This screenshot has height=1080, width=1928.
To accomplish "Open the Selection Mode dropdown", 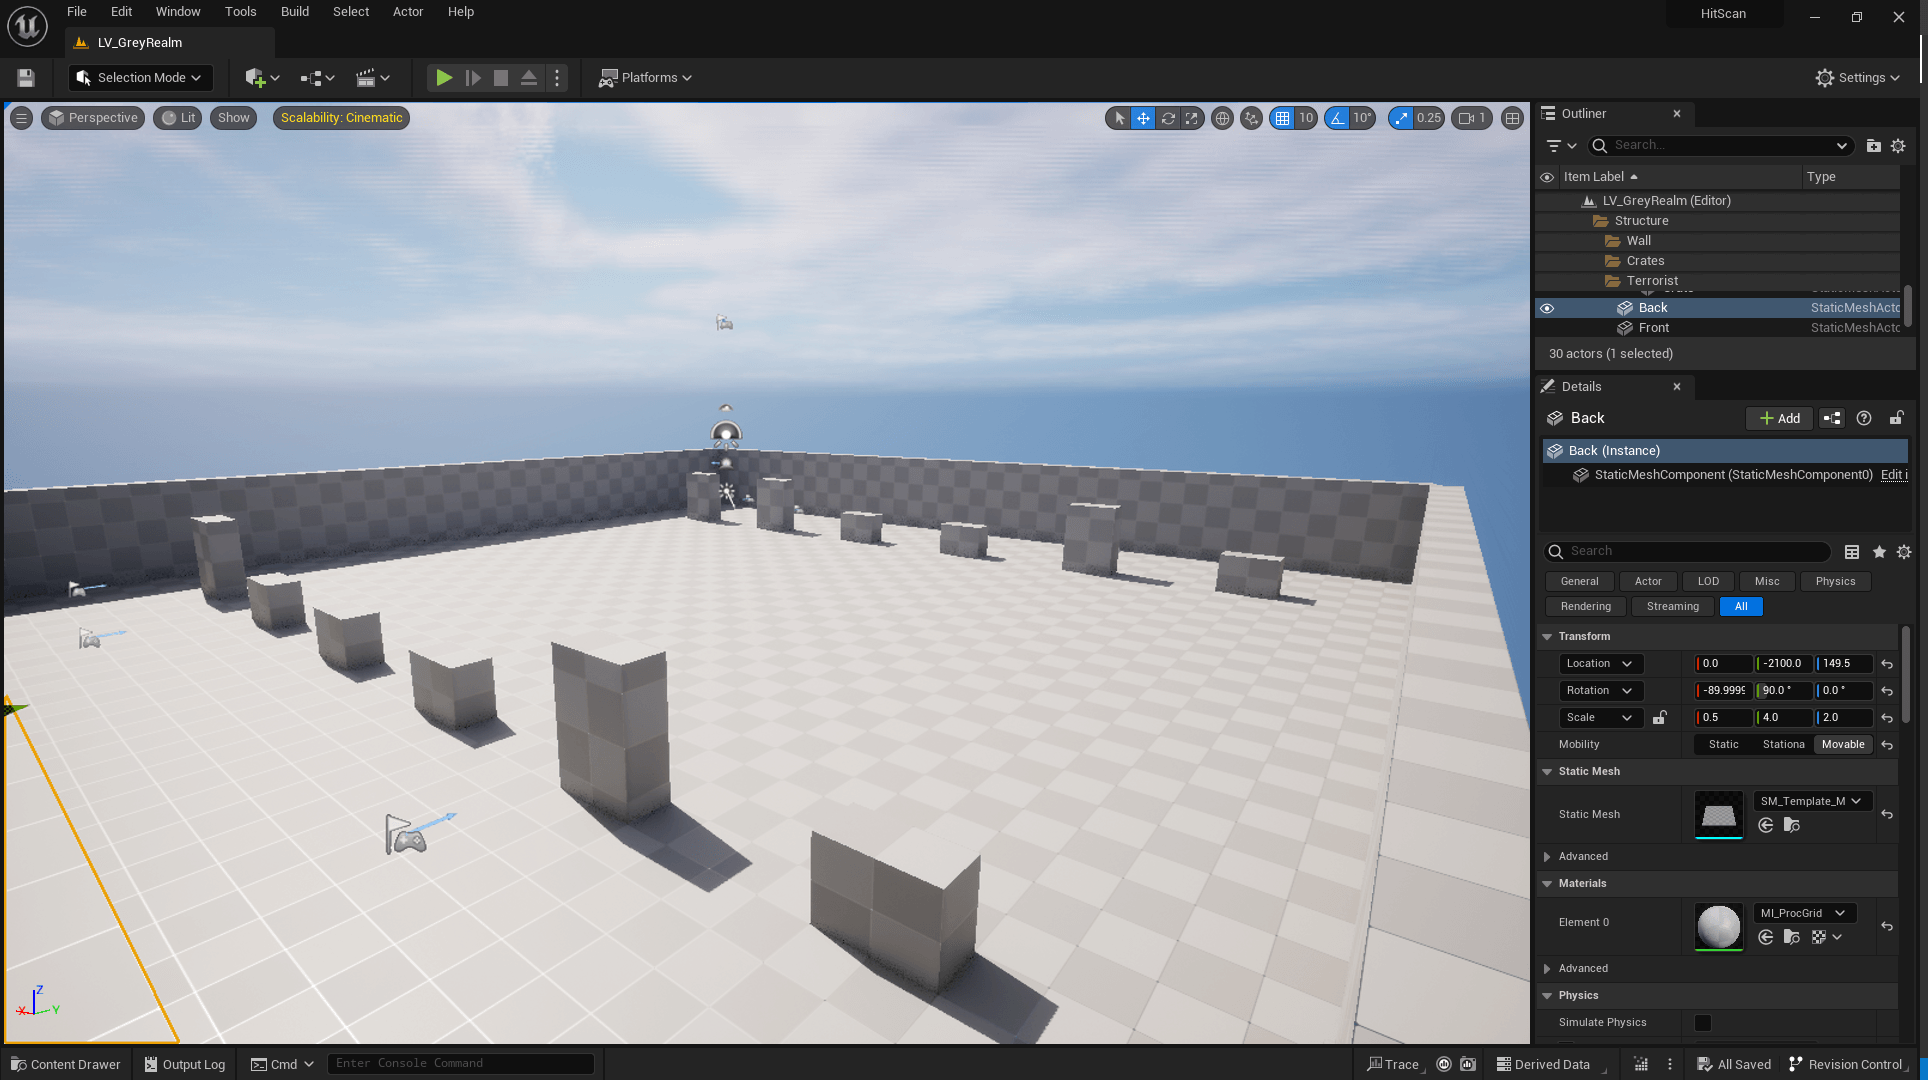I will (140, 77).
